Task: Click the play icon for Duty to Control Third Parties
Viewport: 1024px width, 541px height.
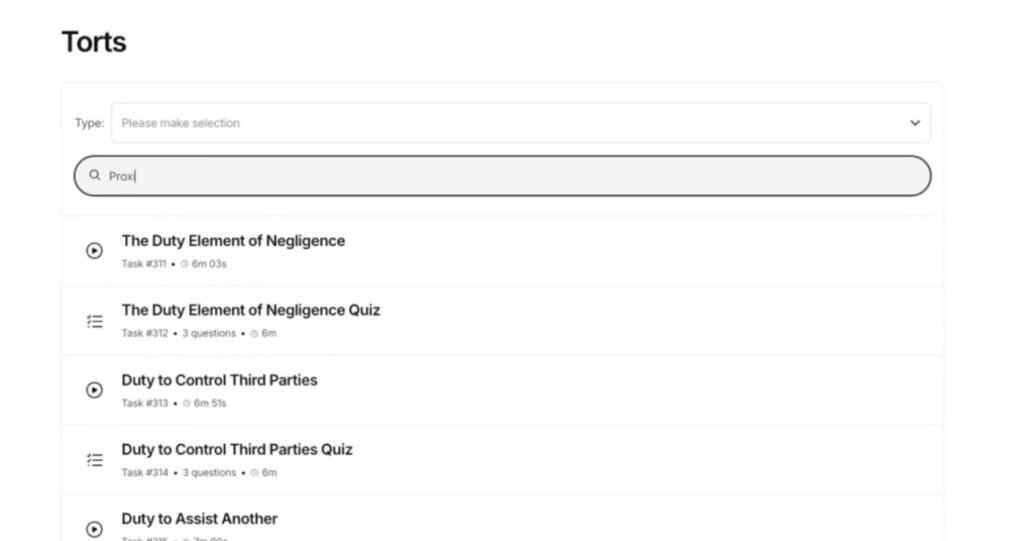Action: pos(95,390)
